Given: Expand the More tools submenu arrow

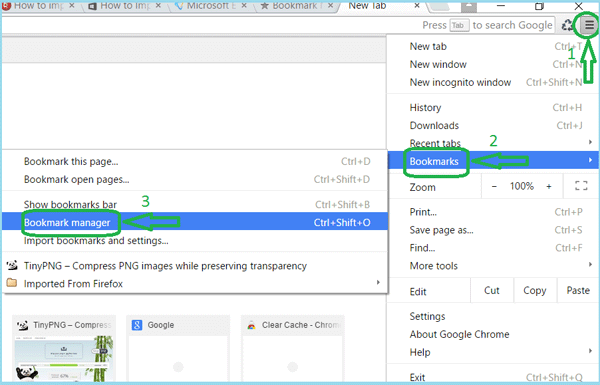Looking at the screenshot, I should click(590, 265).
